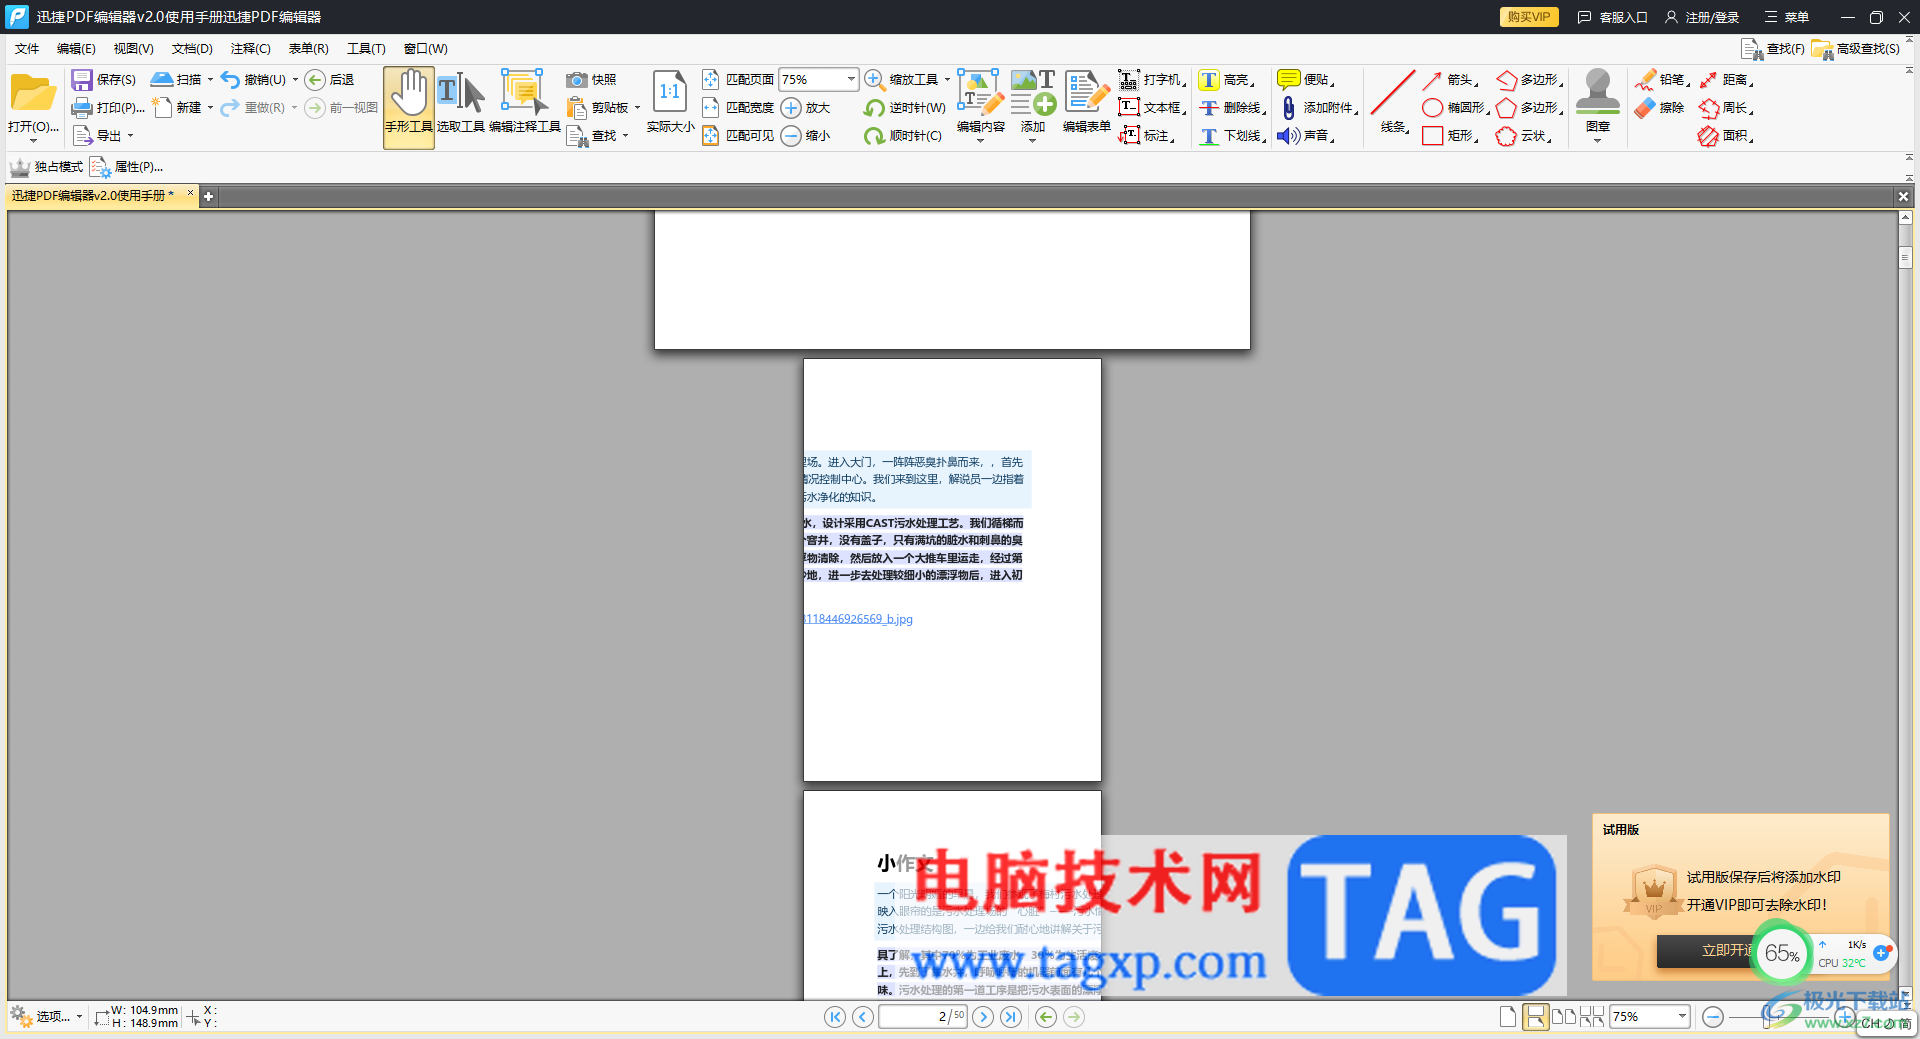1920x1039 pixels.
Task: Open the 文档(D) menu
Action: [x=192, y=49]
